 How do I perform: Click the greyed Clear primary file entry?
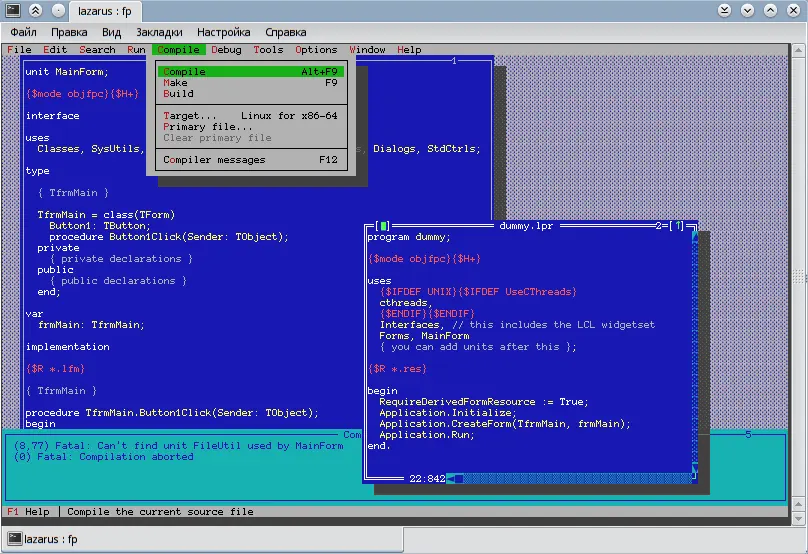(251, 138)
